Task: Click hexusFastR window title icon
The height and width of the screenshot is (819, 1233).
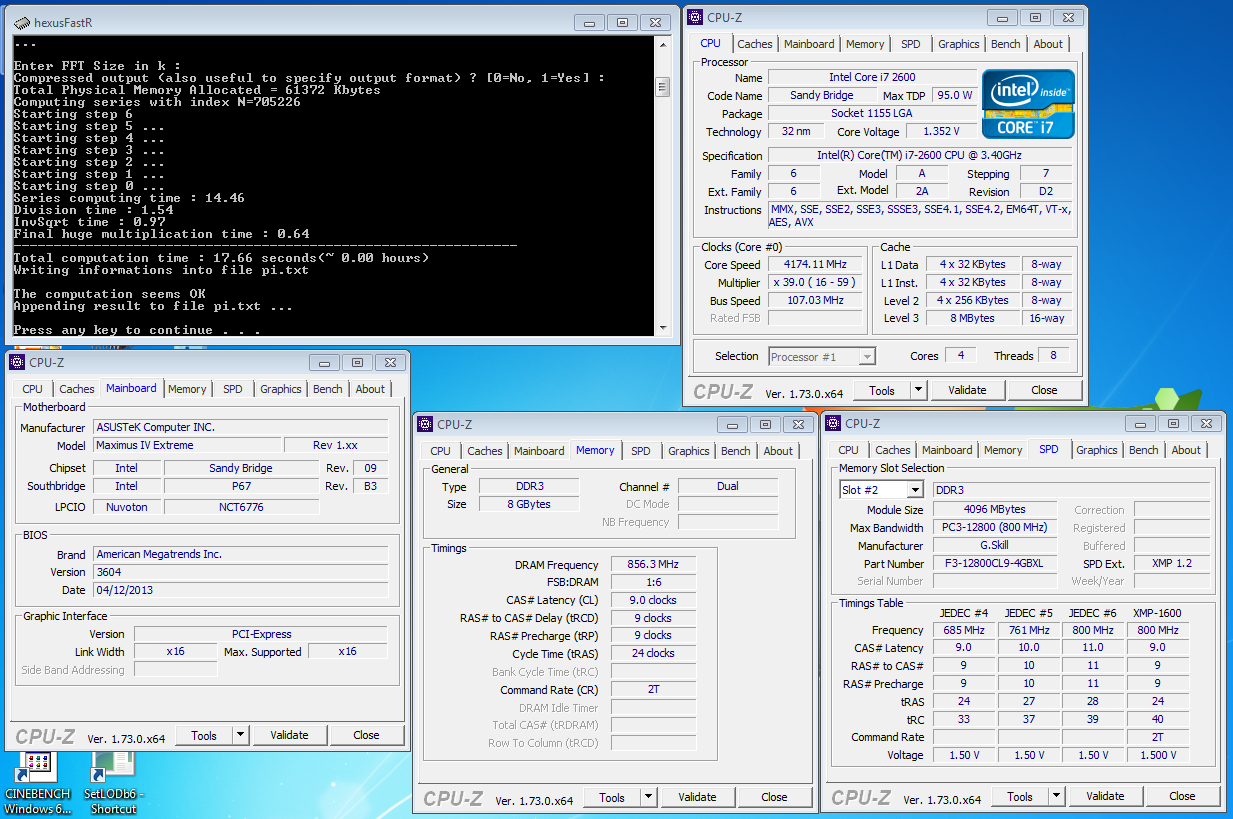Action: point(22,22)
